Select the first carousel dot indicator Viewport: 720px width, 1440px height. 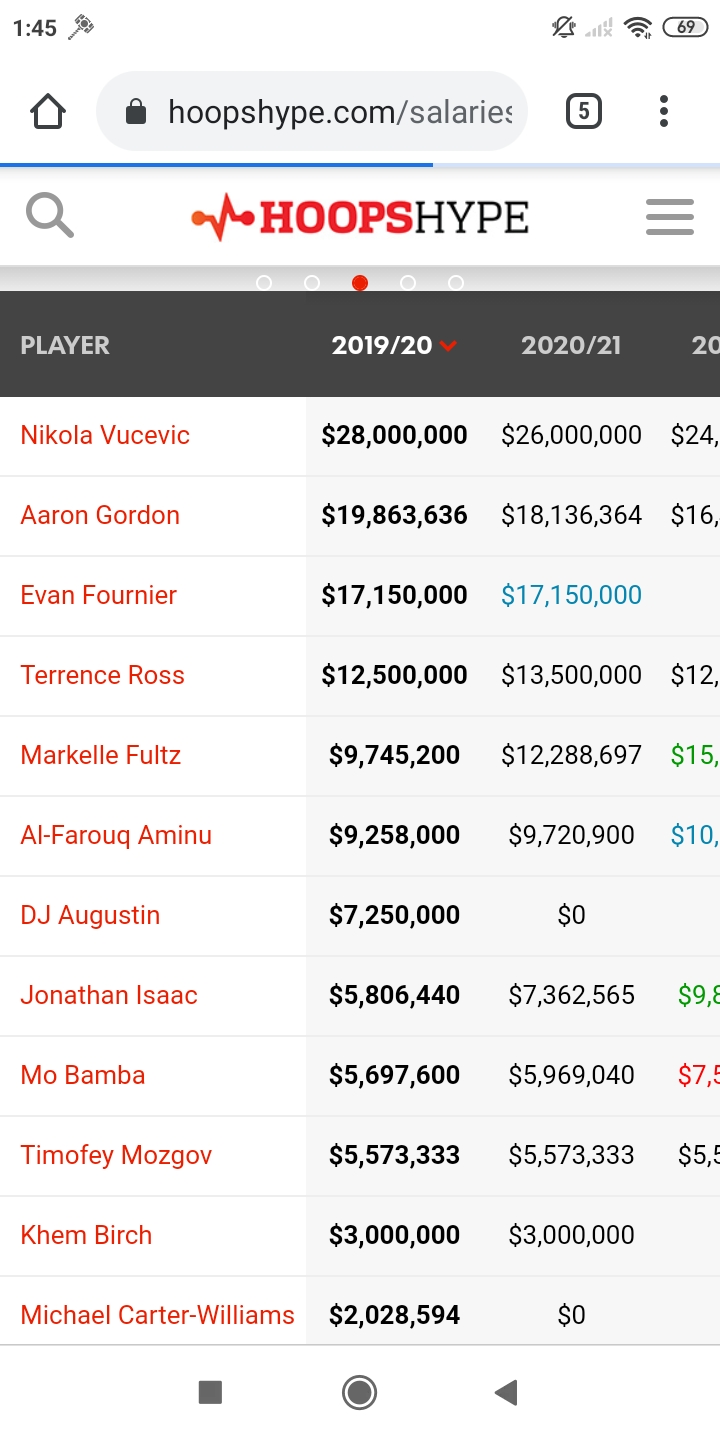(x=264, y=283)
